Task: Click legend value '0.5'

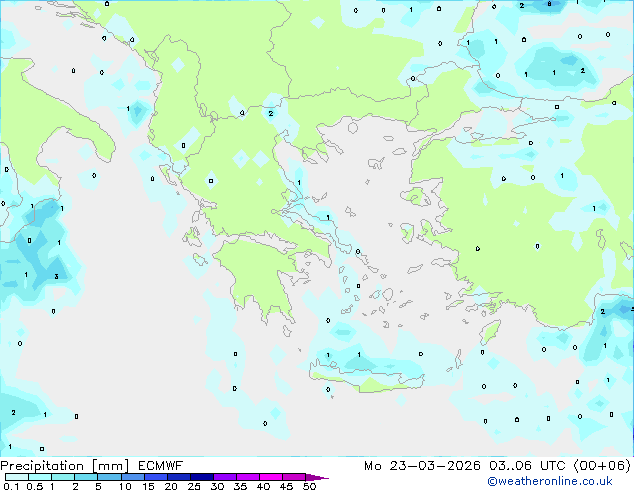Action: click(x=34, y=486)
